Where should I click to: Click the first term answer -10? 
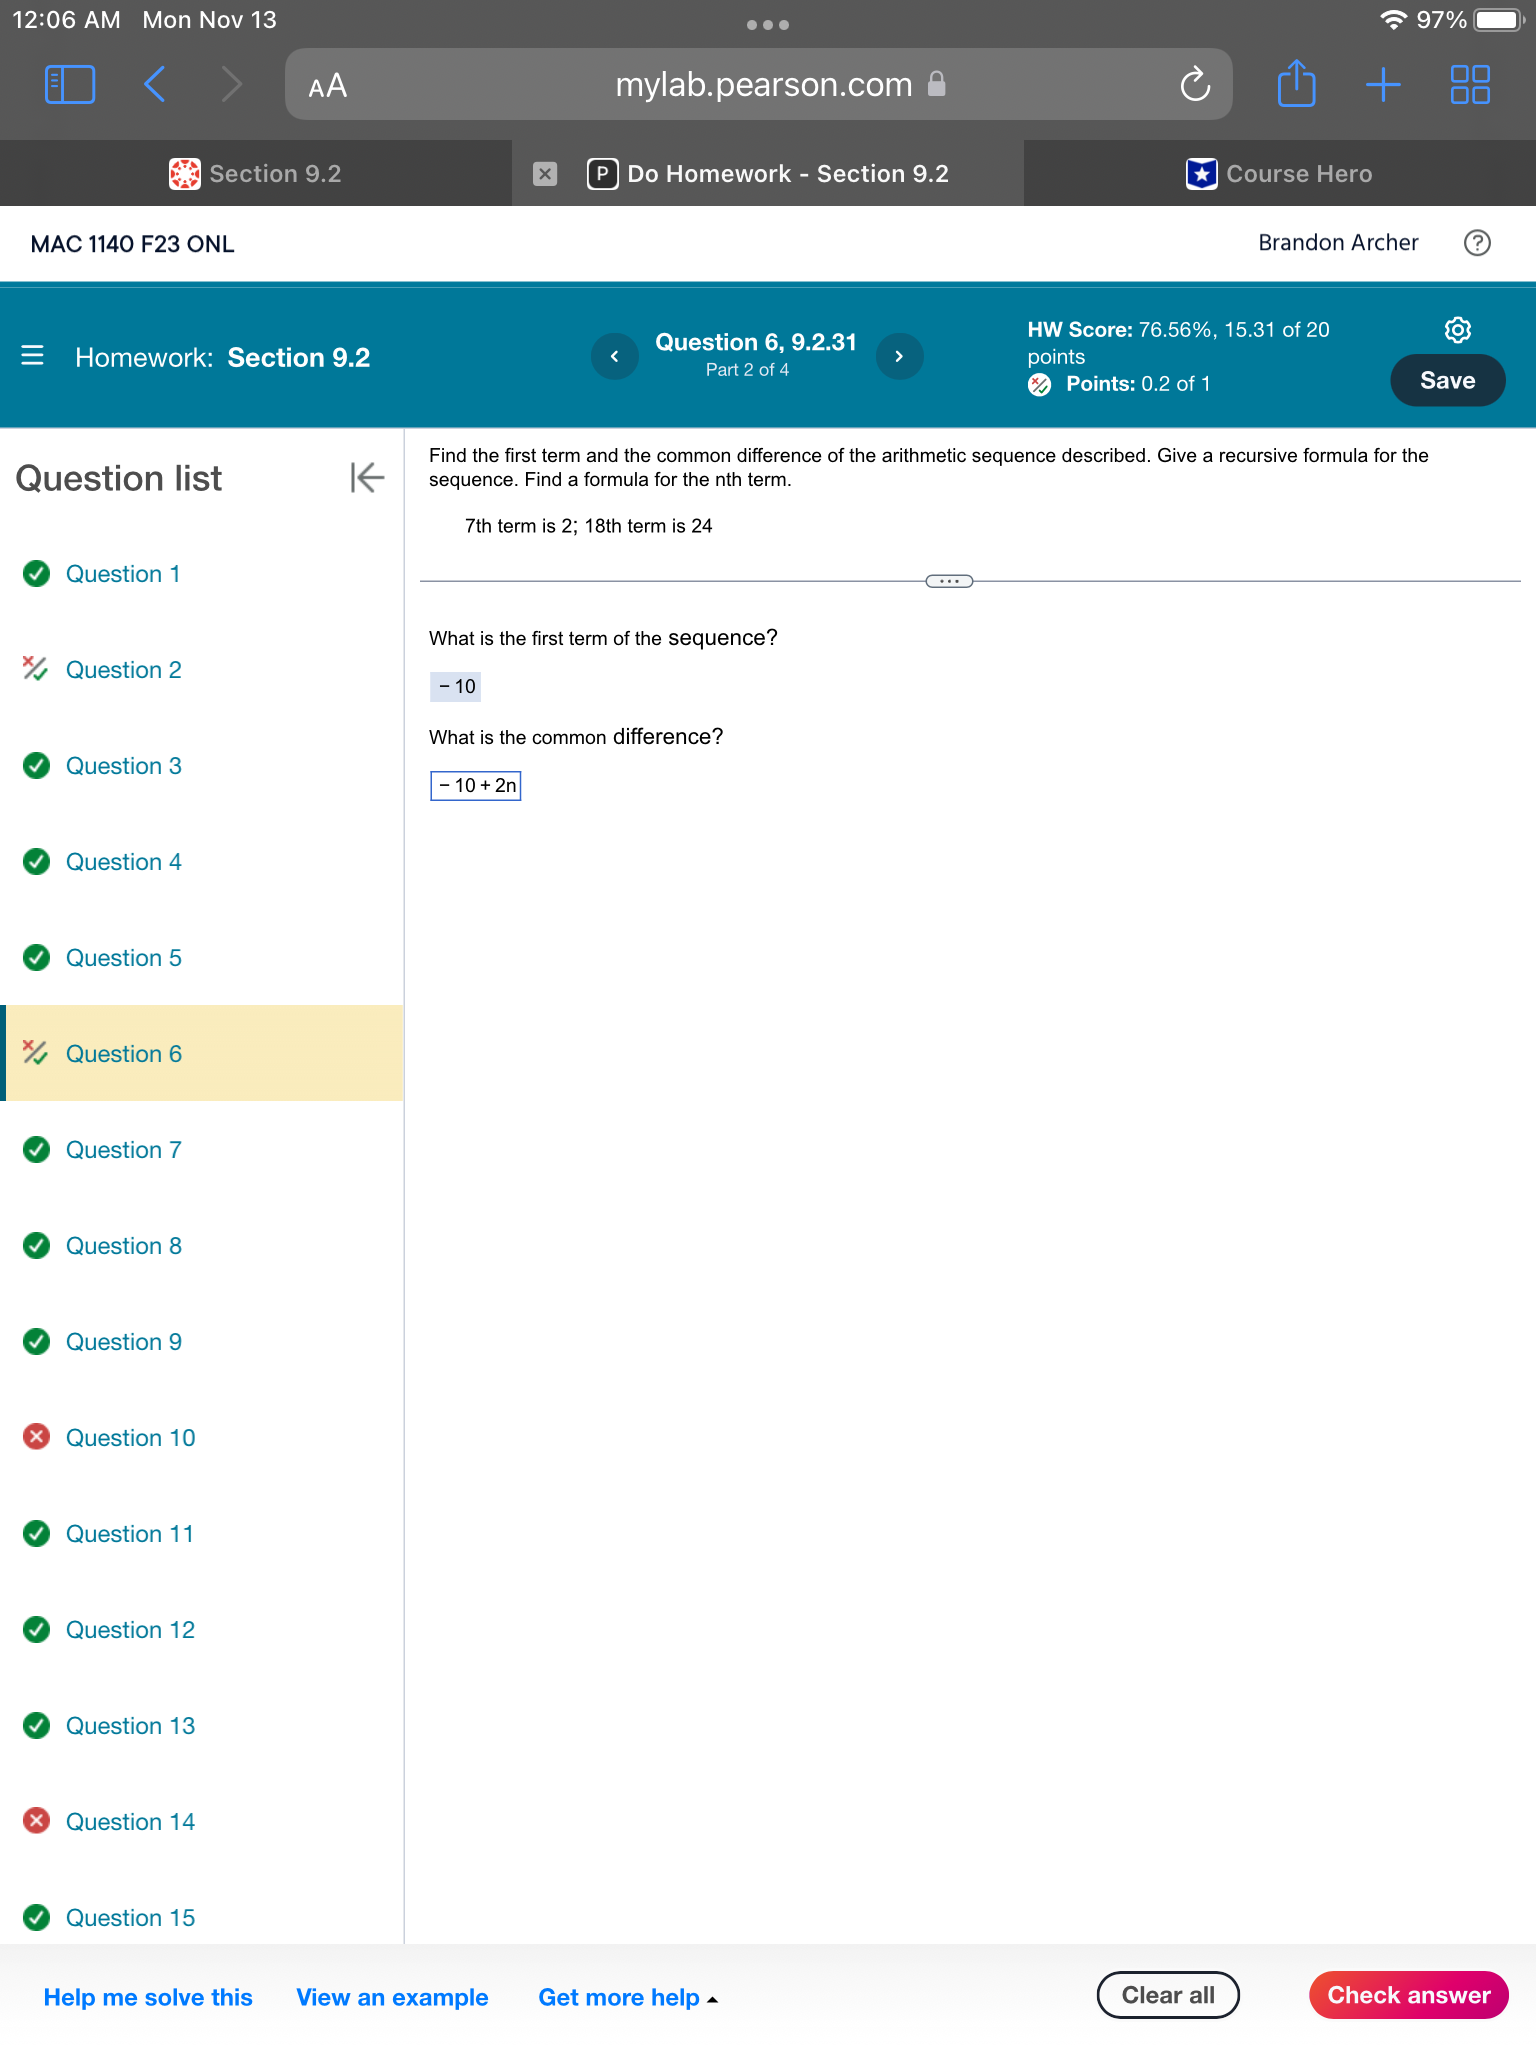coord(456,687)
